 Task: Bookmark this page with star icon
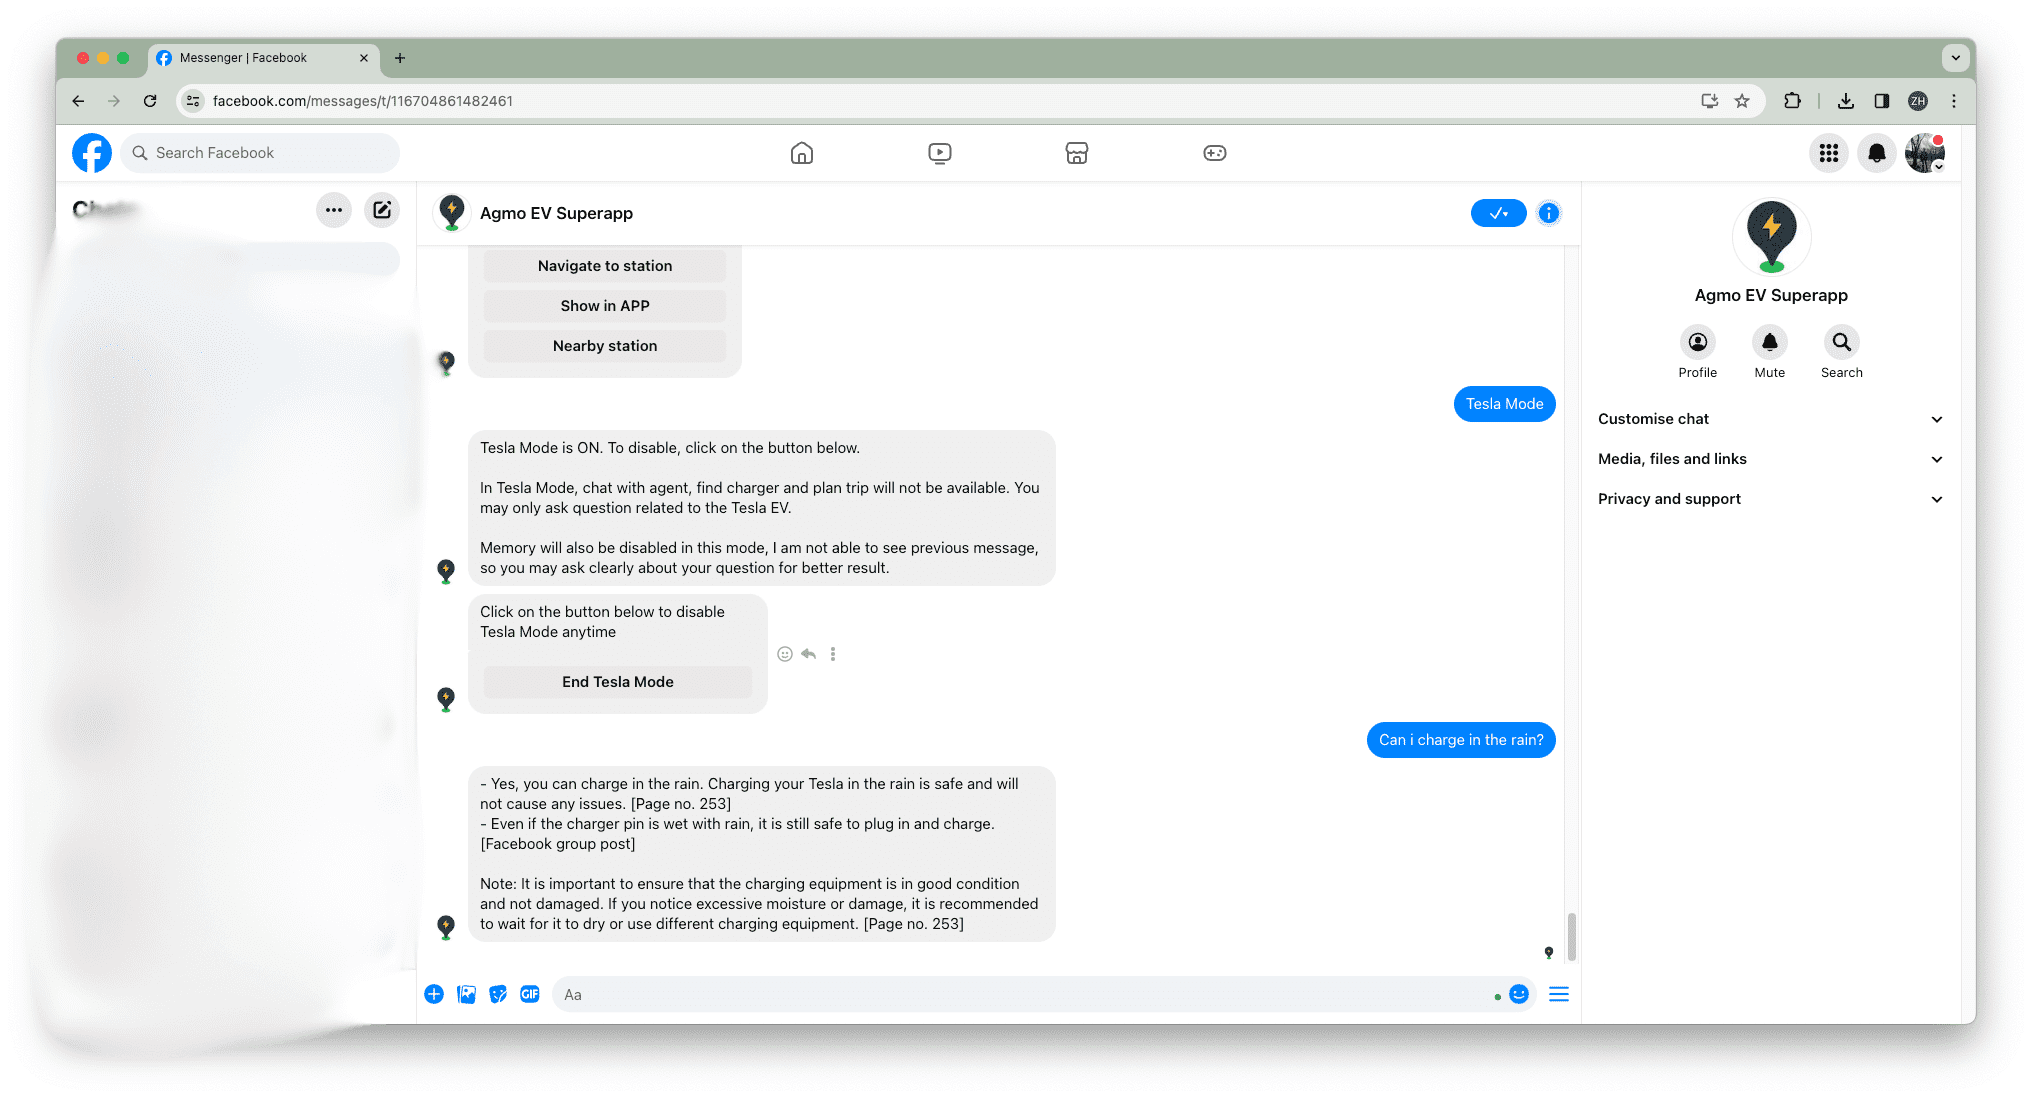tap(1742, 101)
